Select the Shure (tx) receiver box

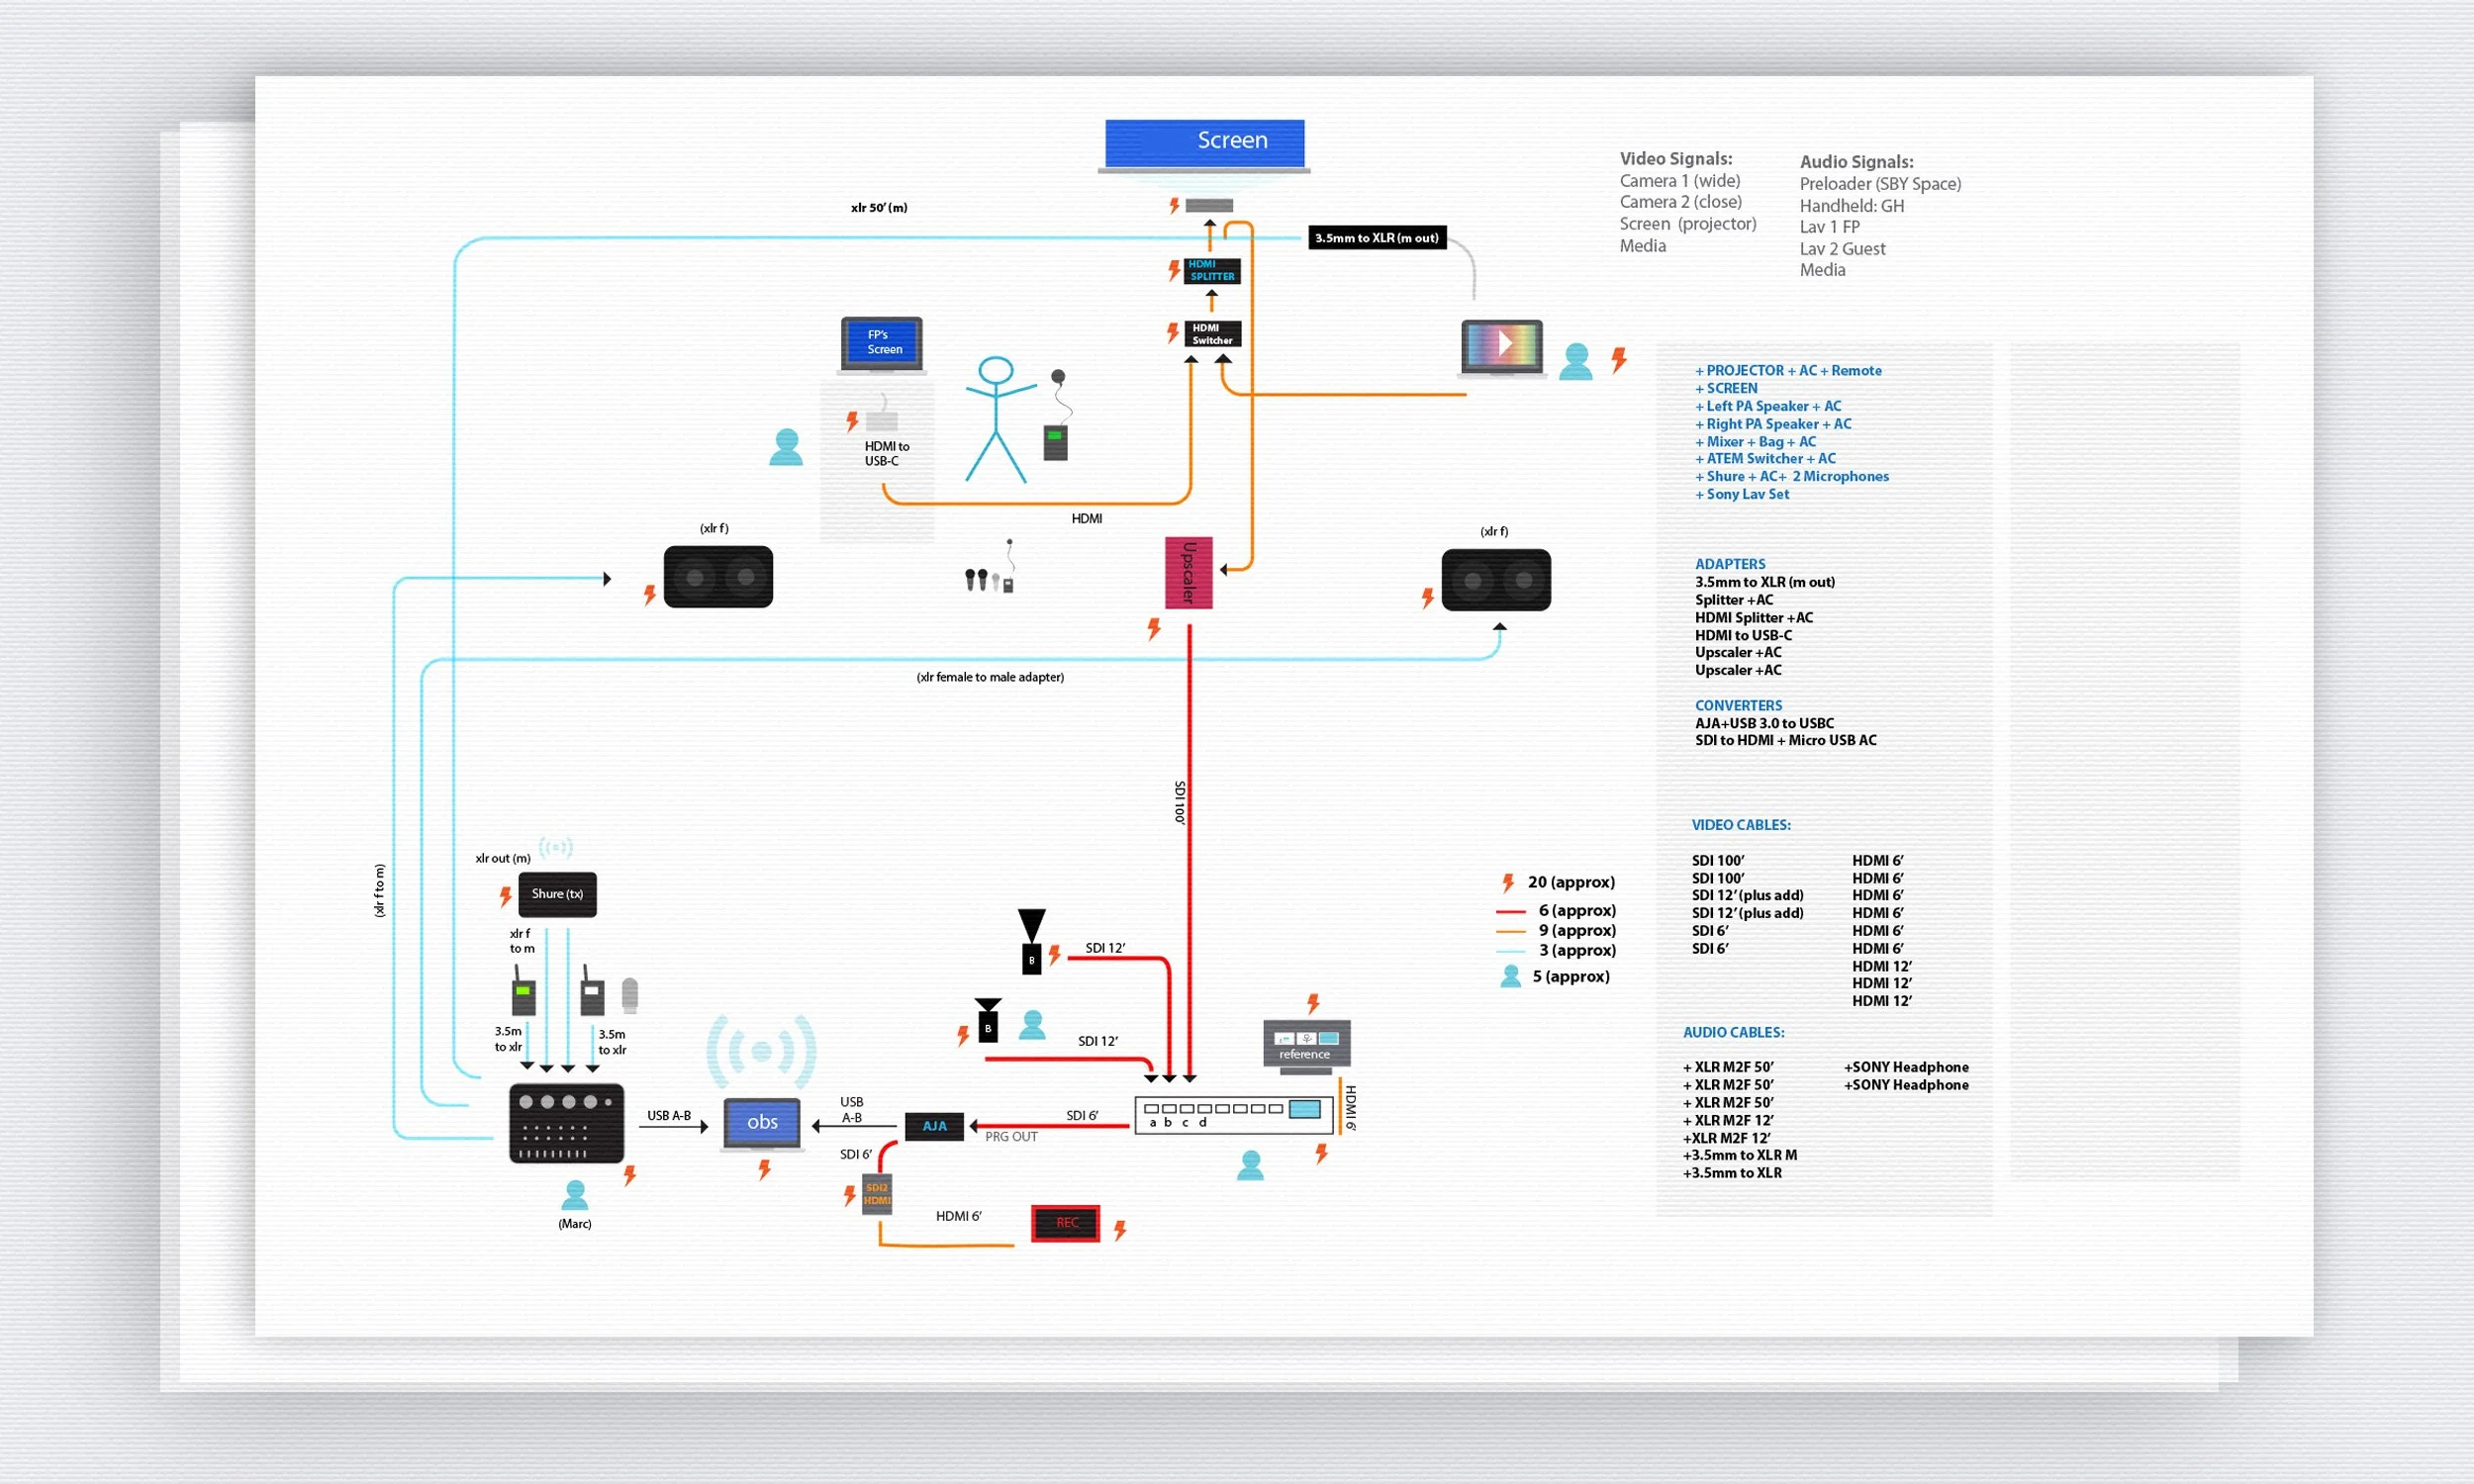coord(557,894)
